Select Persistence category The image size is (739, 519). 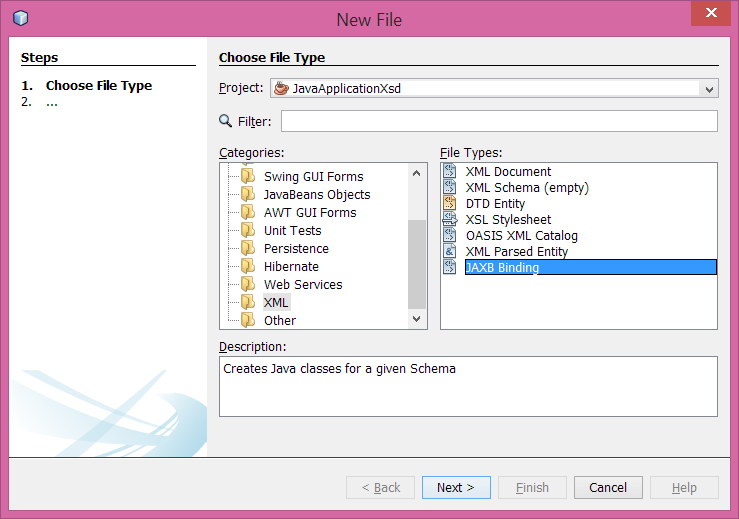(296, 248)
